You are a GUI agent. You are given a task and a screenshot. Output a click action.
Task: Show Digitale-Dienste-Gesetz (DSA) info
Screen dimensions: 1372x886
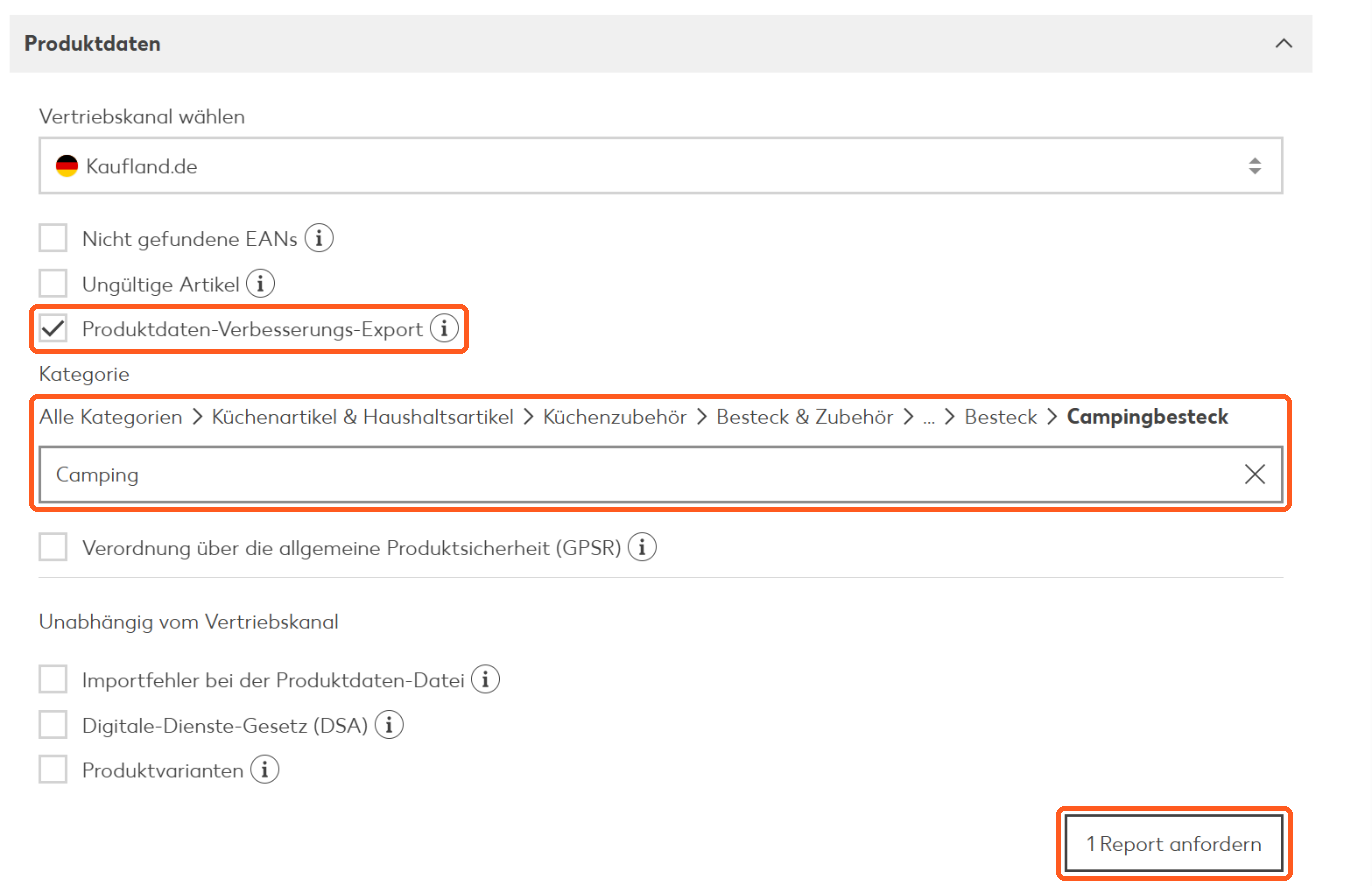(389, 725)
